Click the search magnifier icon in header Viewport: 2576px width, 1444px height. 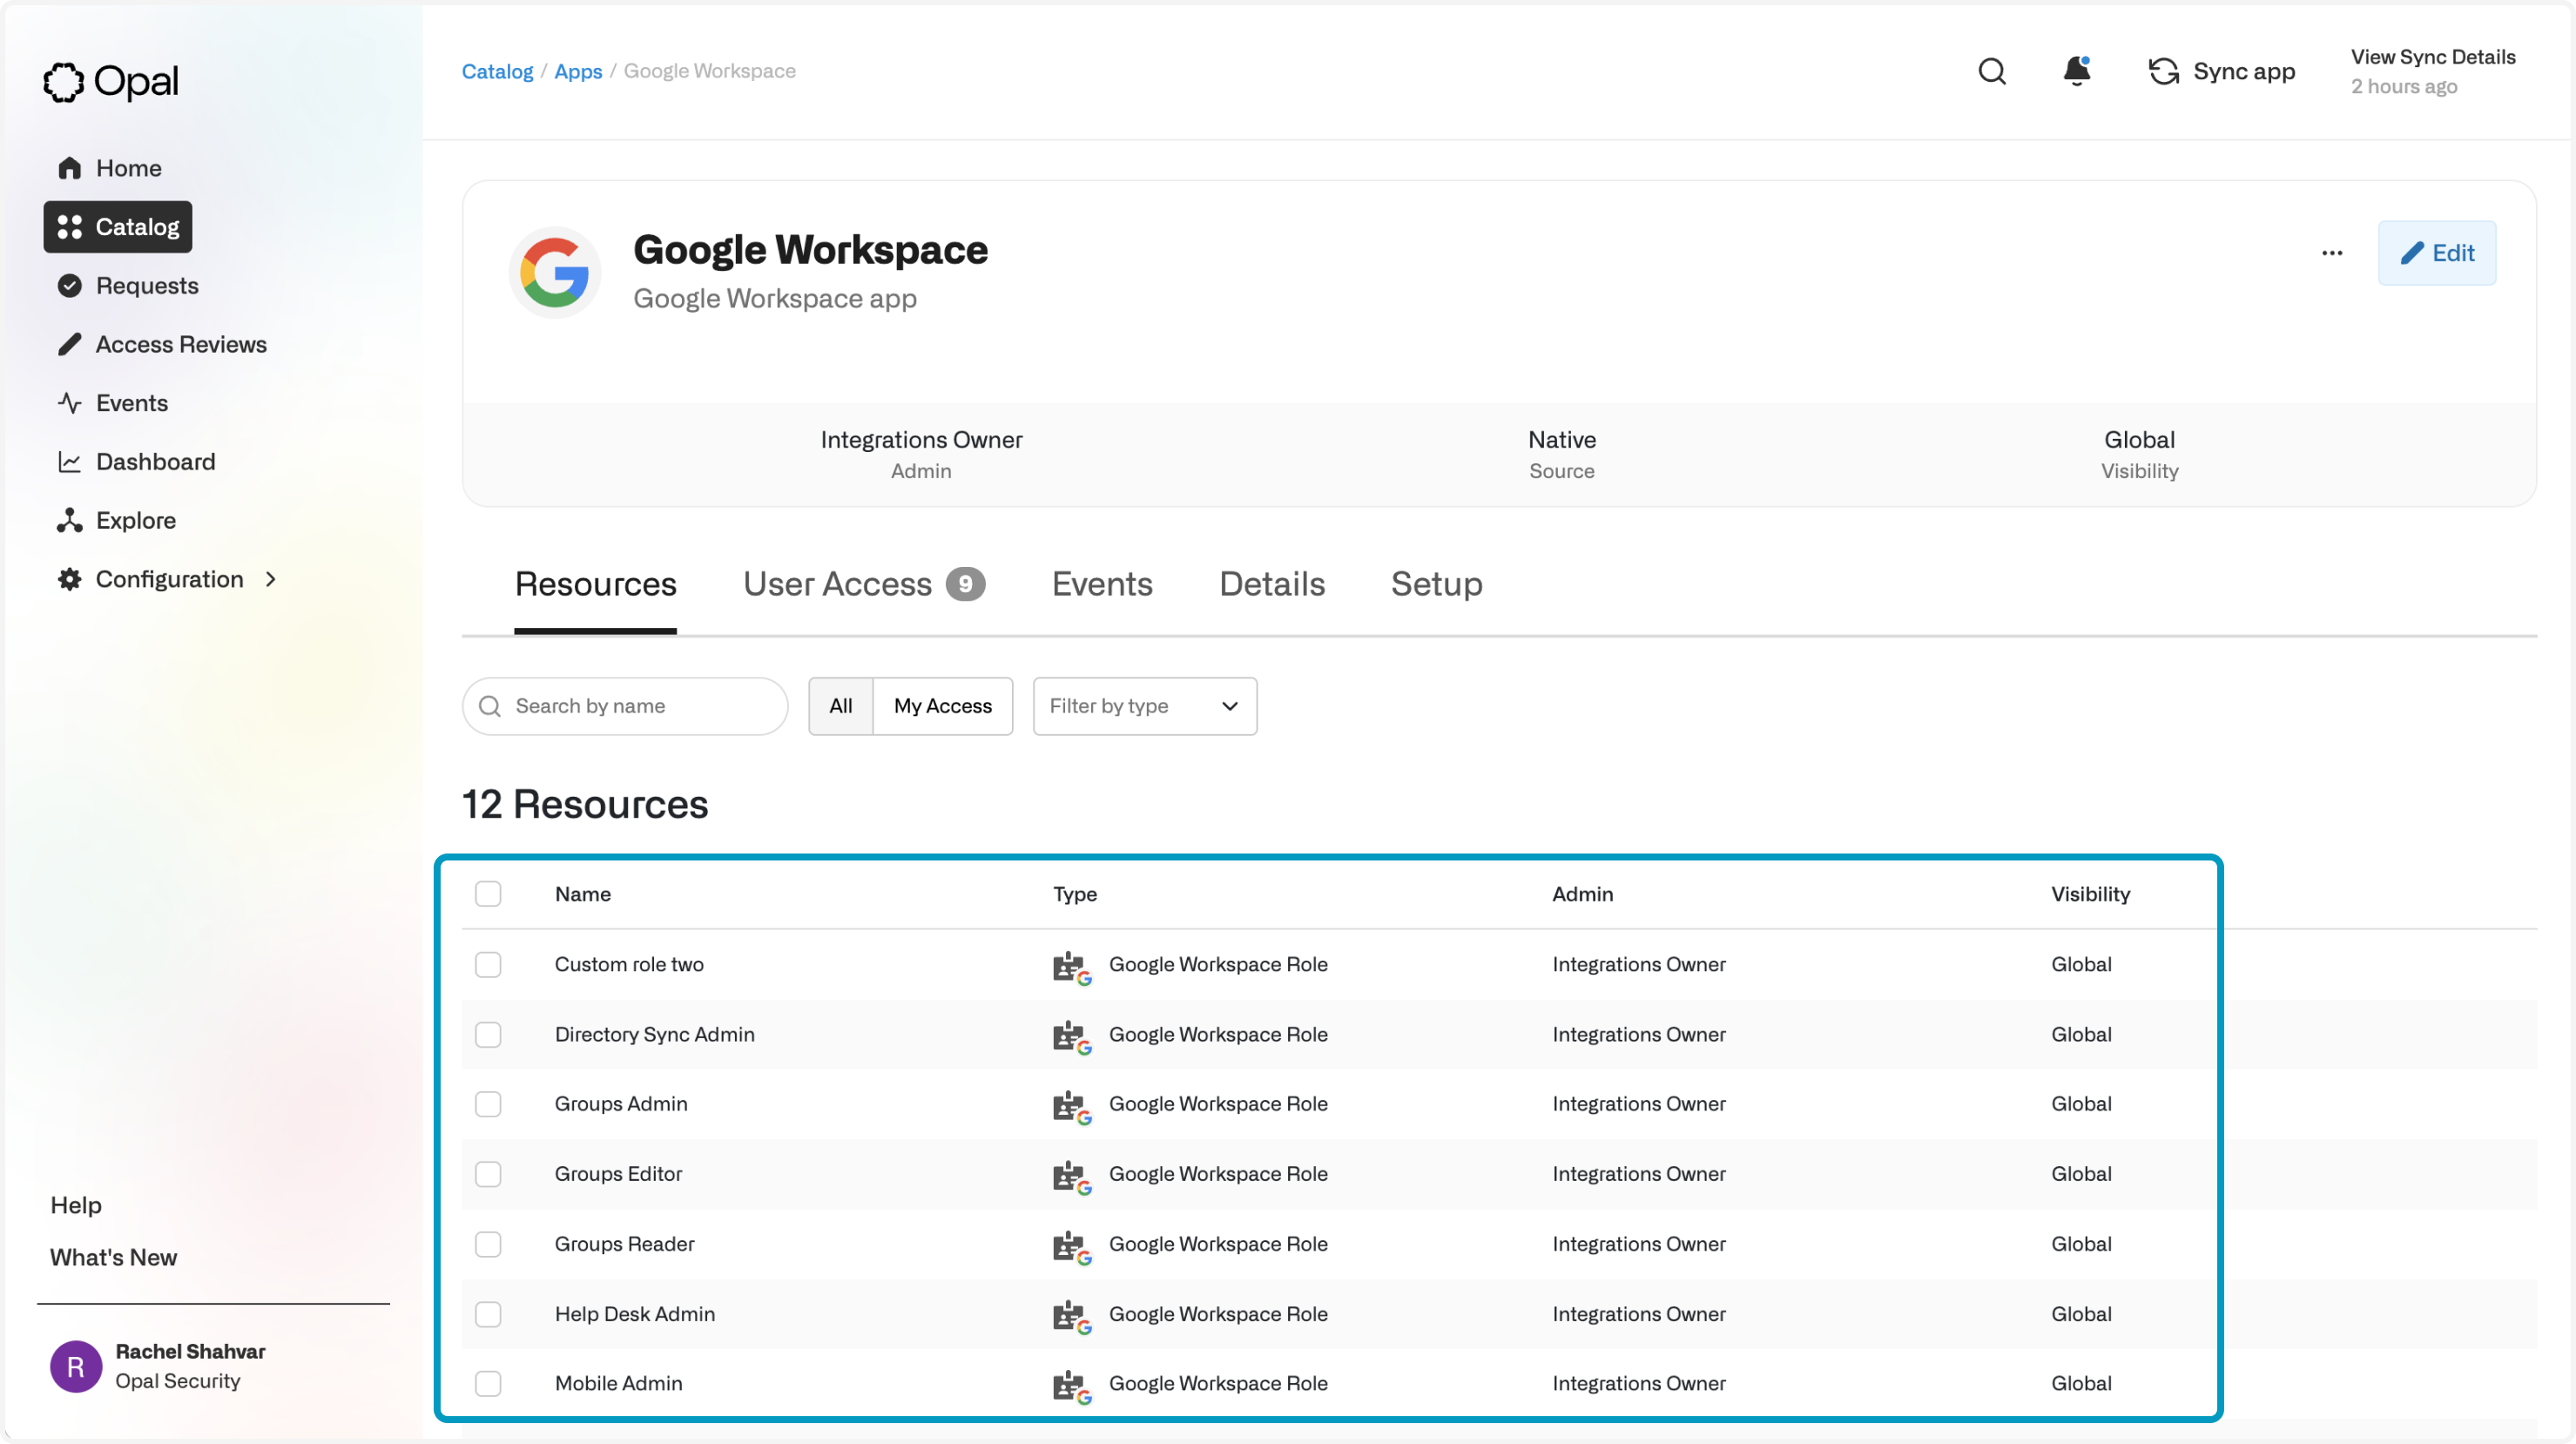[x=1992, y=72]
